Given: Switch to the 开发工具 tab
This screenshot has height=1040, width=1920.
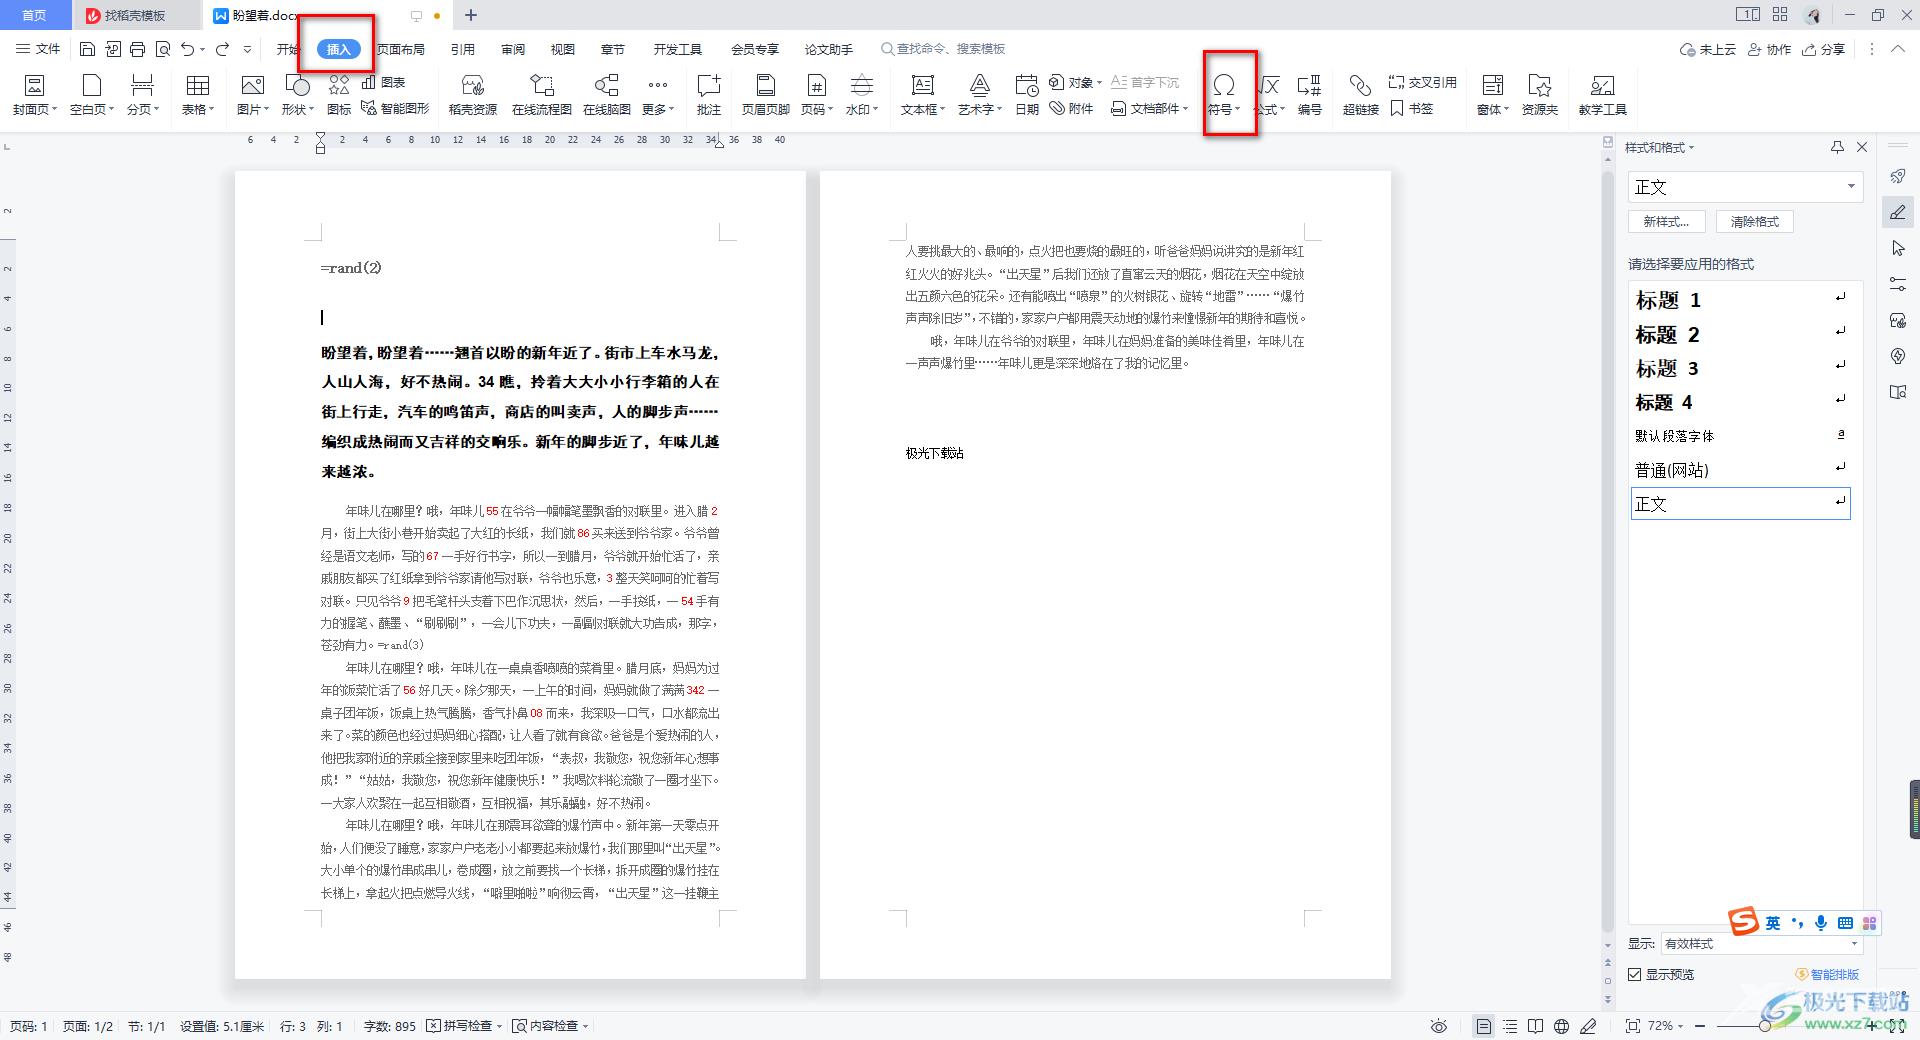Looking at the screenshot, I should tap(677, 49).
